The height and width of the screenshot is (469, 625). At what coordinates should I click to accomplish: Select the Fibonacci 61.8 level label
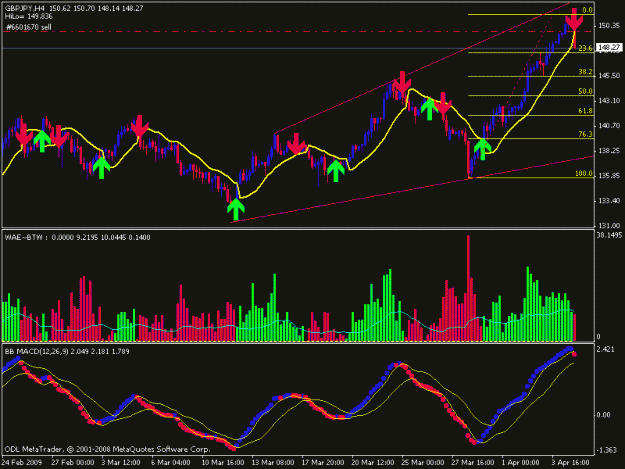585,111
